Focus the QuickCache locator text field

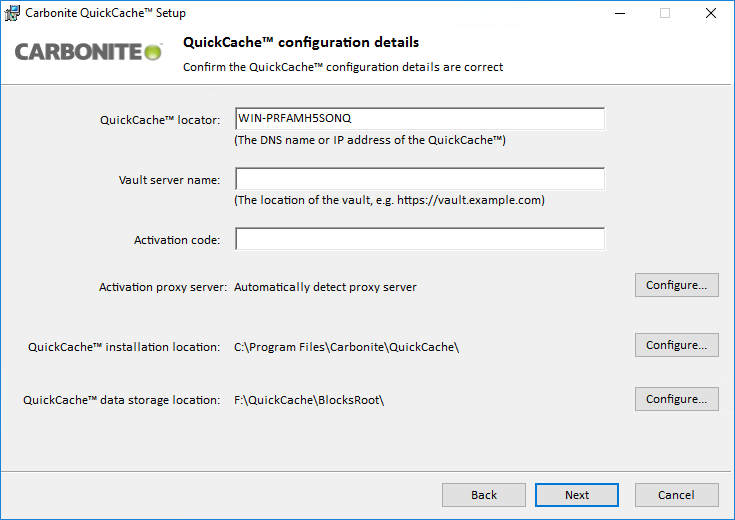pos(419,119)
